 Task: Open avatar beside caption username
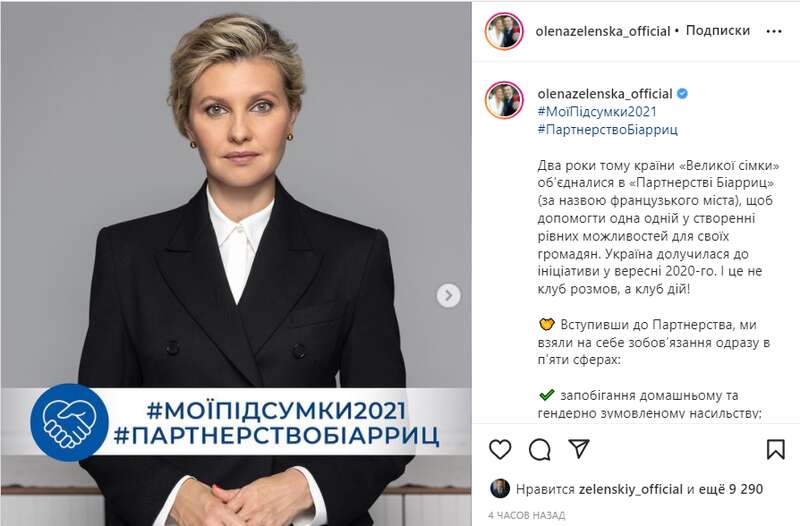(504, 99)
